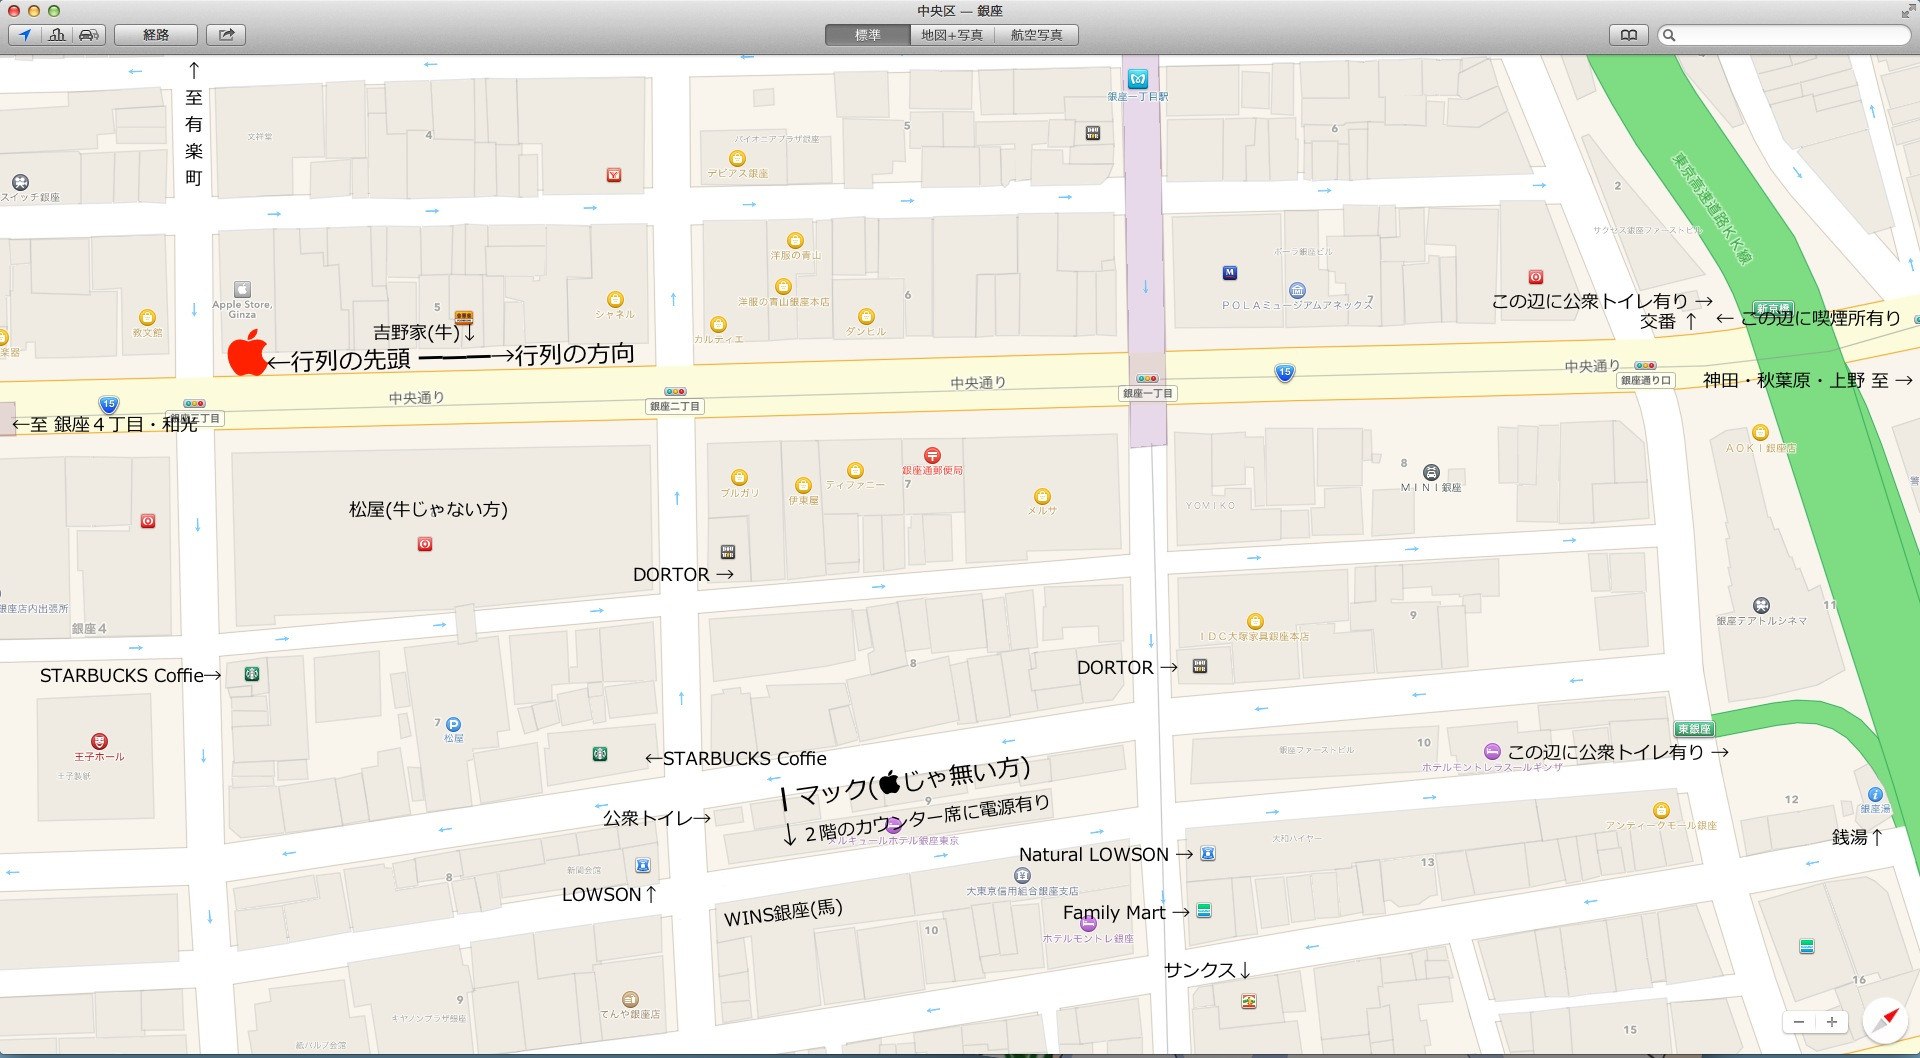Click the 銀座一丁目駅 metro station icon
Screen dimensions: 1920x1058
coord(1137,79)
